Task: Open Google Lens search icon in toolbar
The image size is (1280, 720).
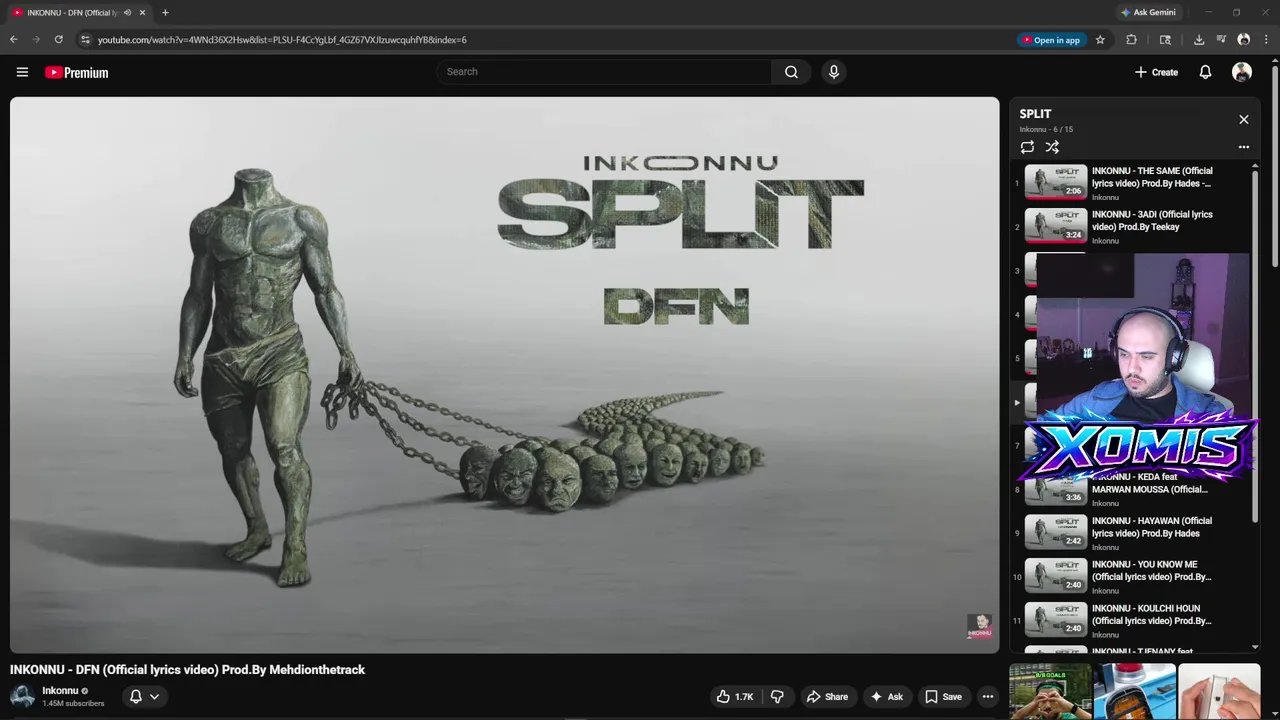Action: (x=1165, y=40)
